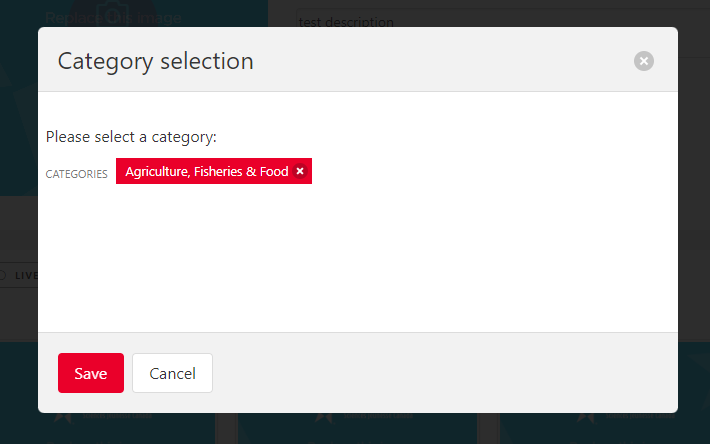The image size is (710, 444).
Task: Click the blank white dialog body
Action: click(357, 260)
